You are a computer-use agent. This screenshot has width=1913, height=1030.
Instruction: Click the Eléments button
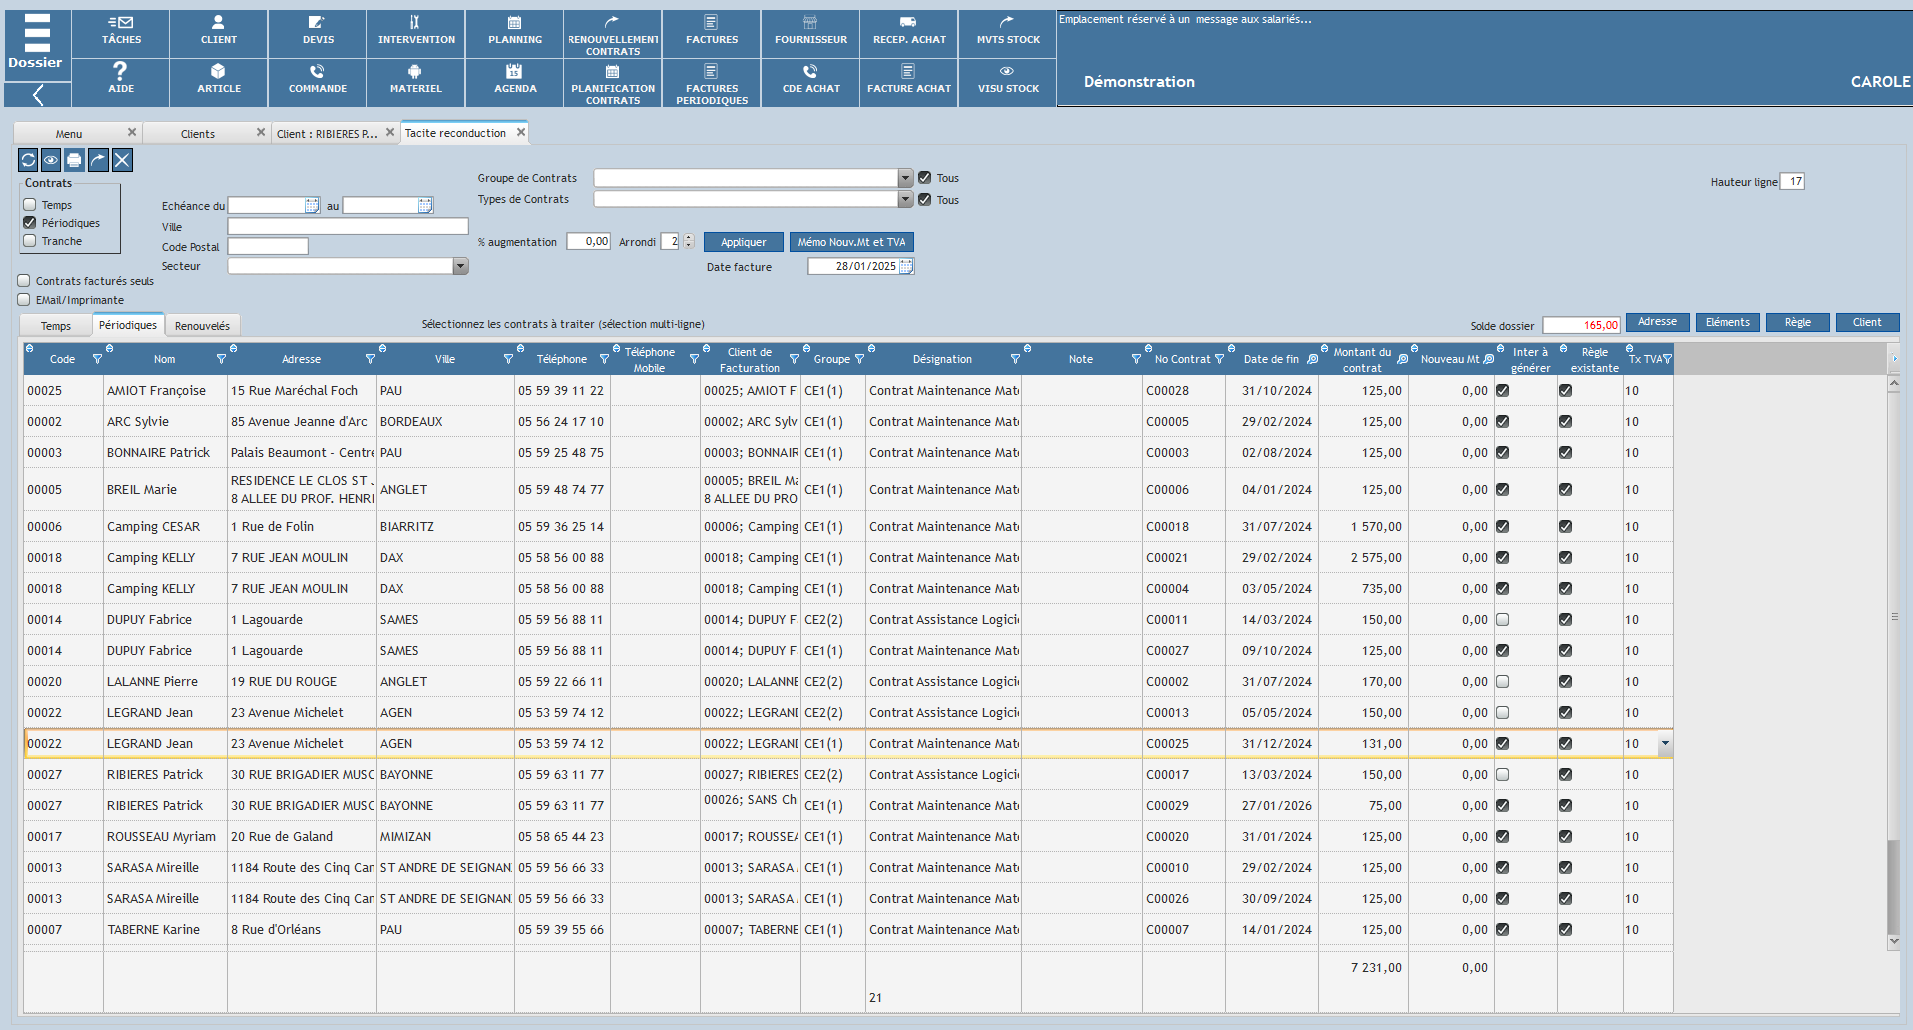coord(1727,322)
